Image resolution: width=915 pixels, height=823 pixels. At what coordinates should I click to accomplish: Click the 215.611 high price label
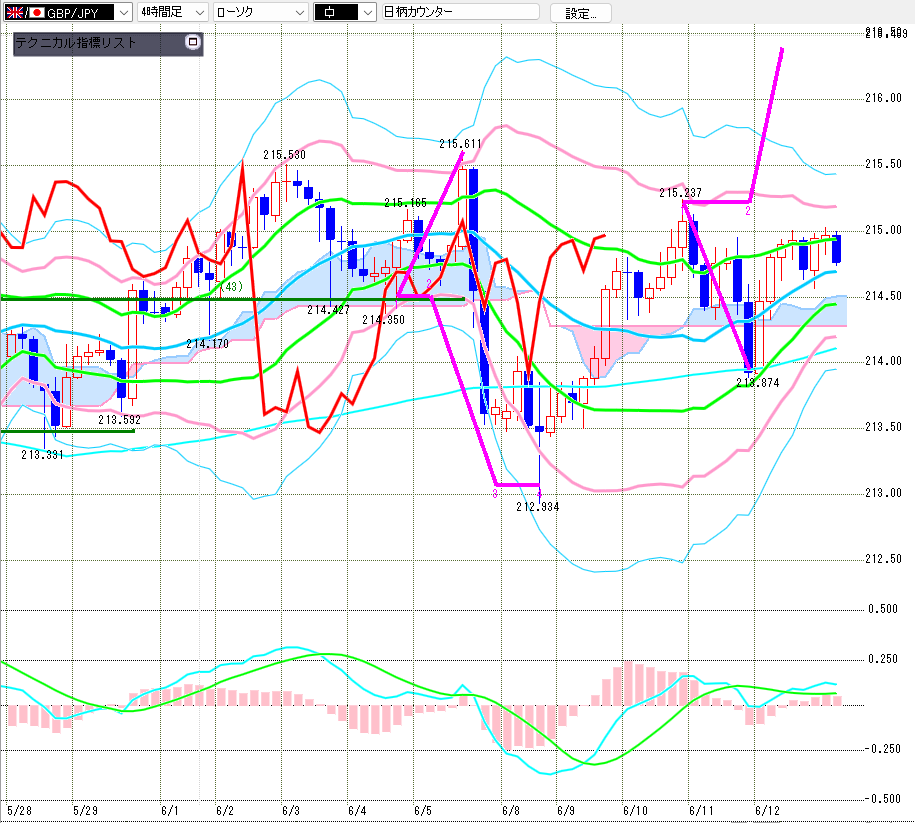point(460,144)
